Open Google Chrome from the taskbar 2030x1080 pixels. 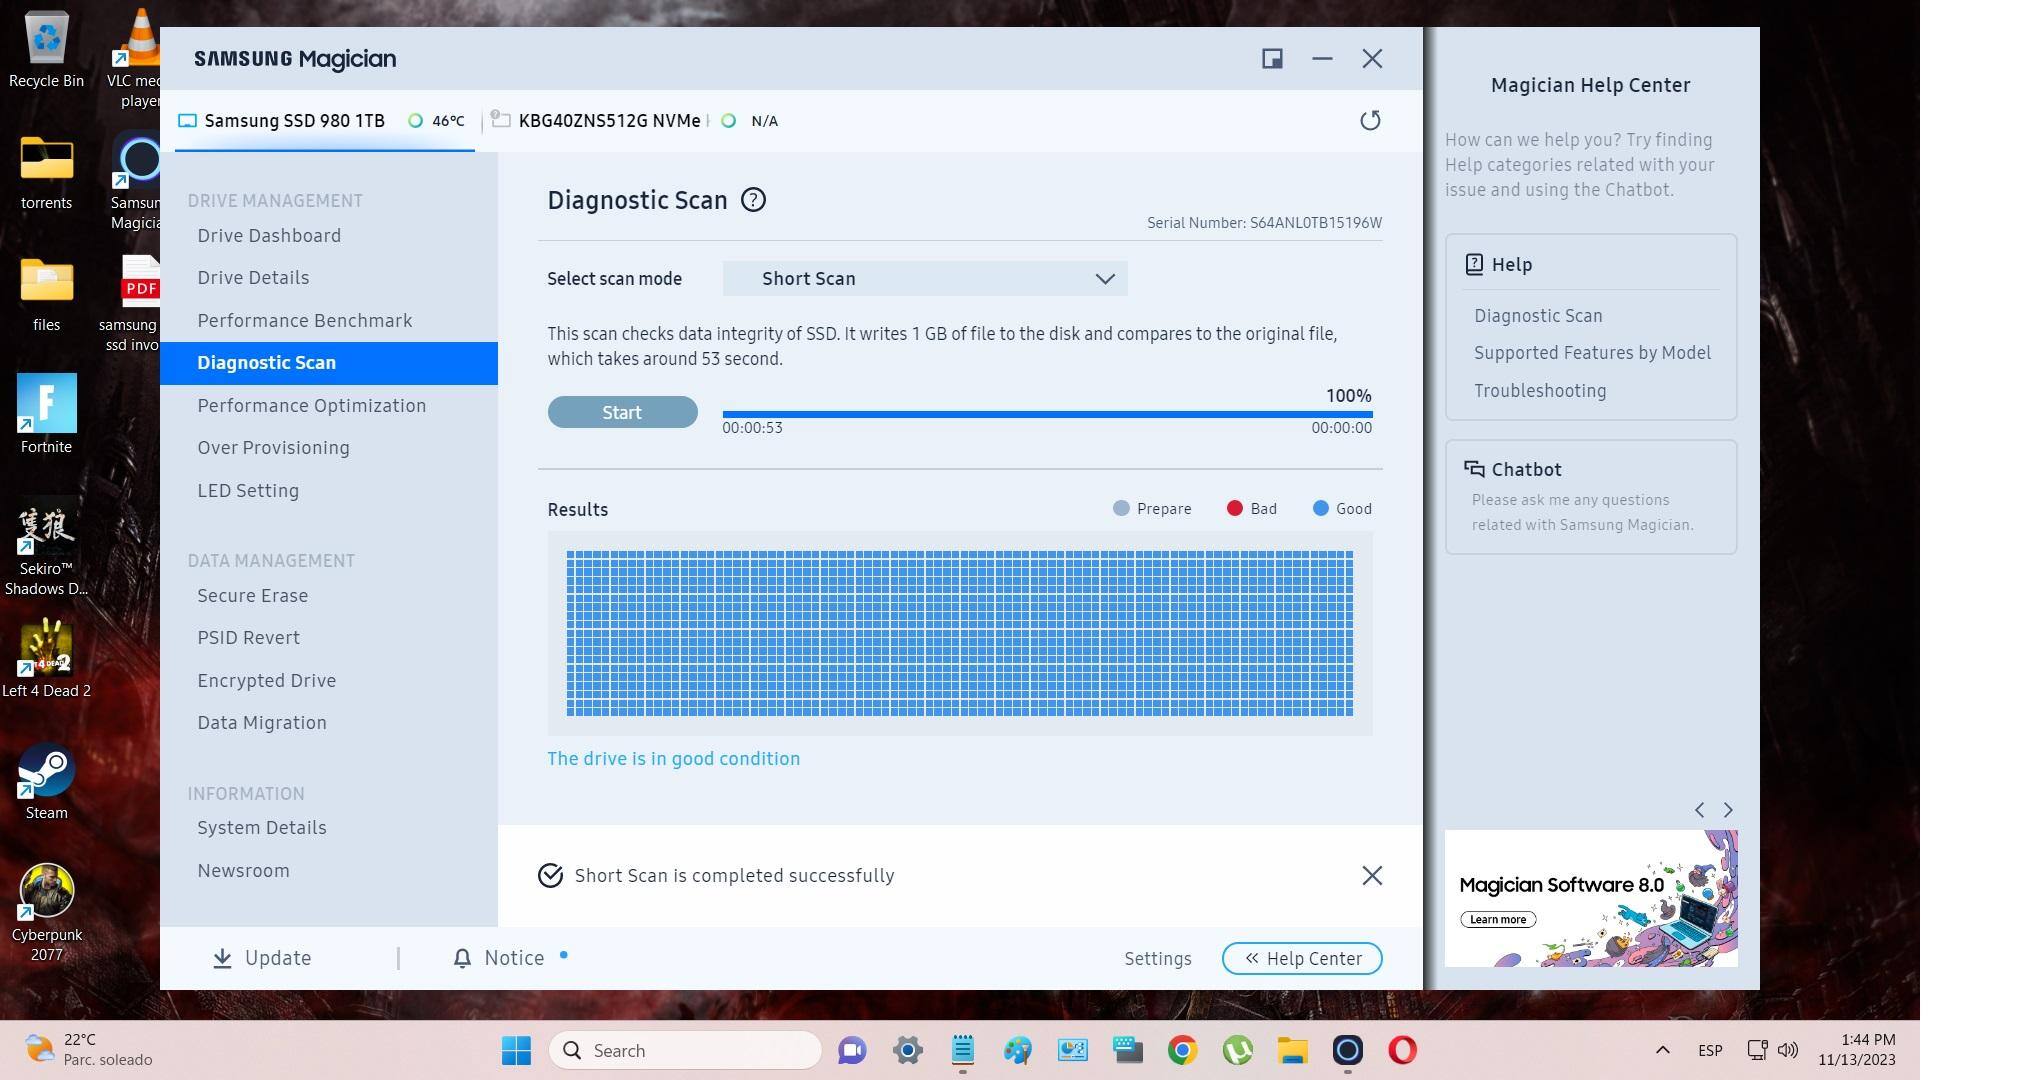(x=1182, y=1050)
